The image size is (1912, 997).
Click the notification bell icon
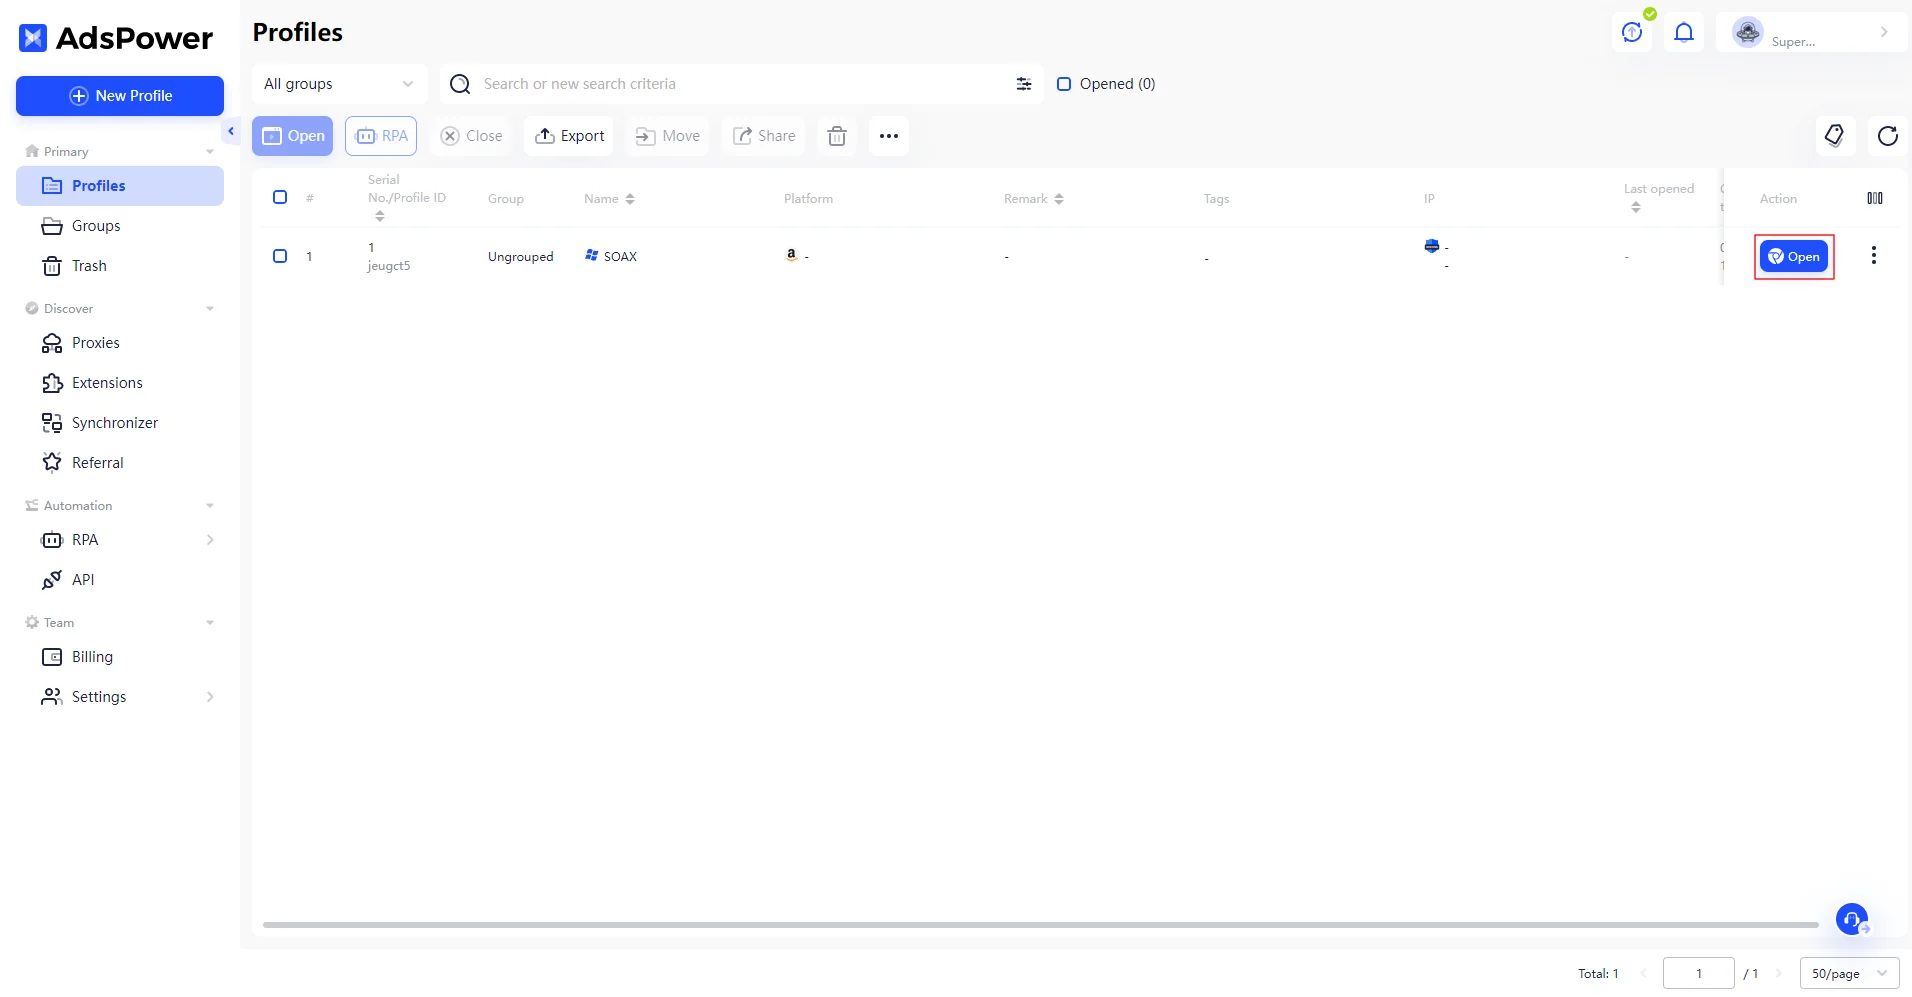[1684, 33]
